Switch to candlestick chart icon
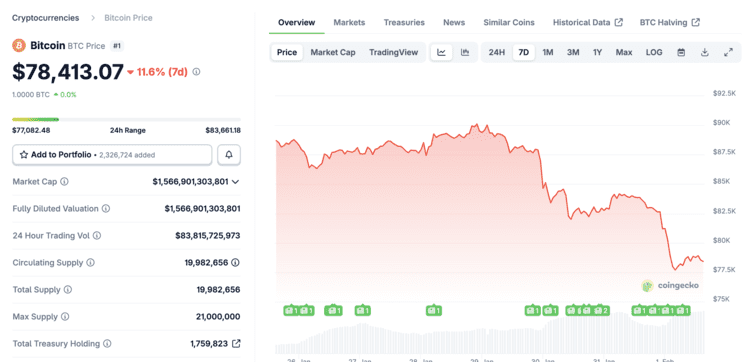749x362 pixels. [465, 53]
